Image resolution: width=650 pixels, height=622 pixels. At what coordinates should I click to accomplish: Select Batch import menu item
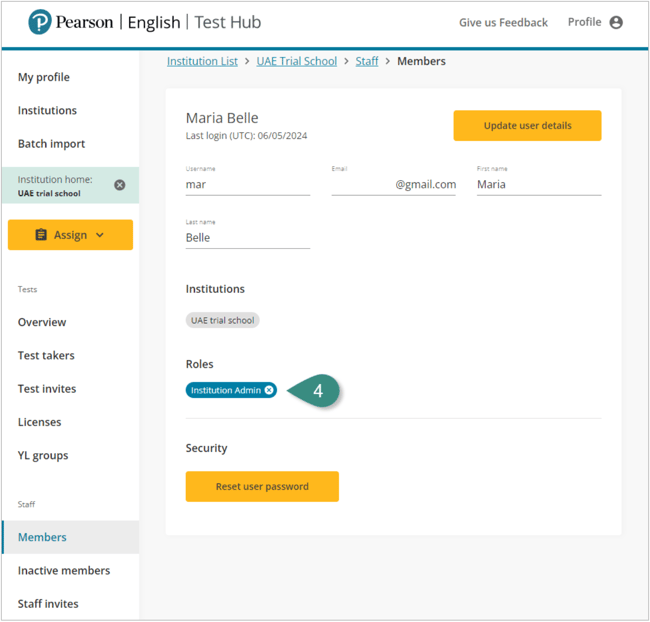point(51,144)
